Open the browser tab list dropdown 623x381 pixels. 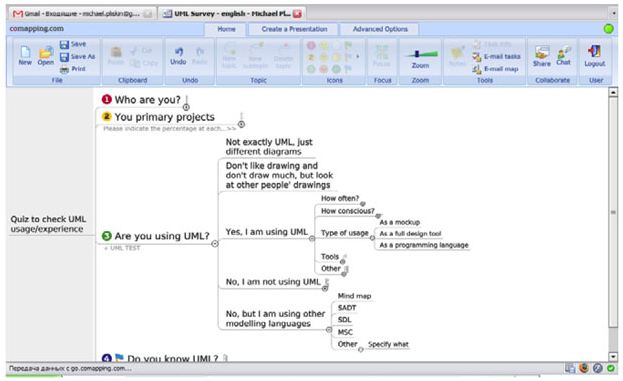pyautogui.click(x=613, y=14)
